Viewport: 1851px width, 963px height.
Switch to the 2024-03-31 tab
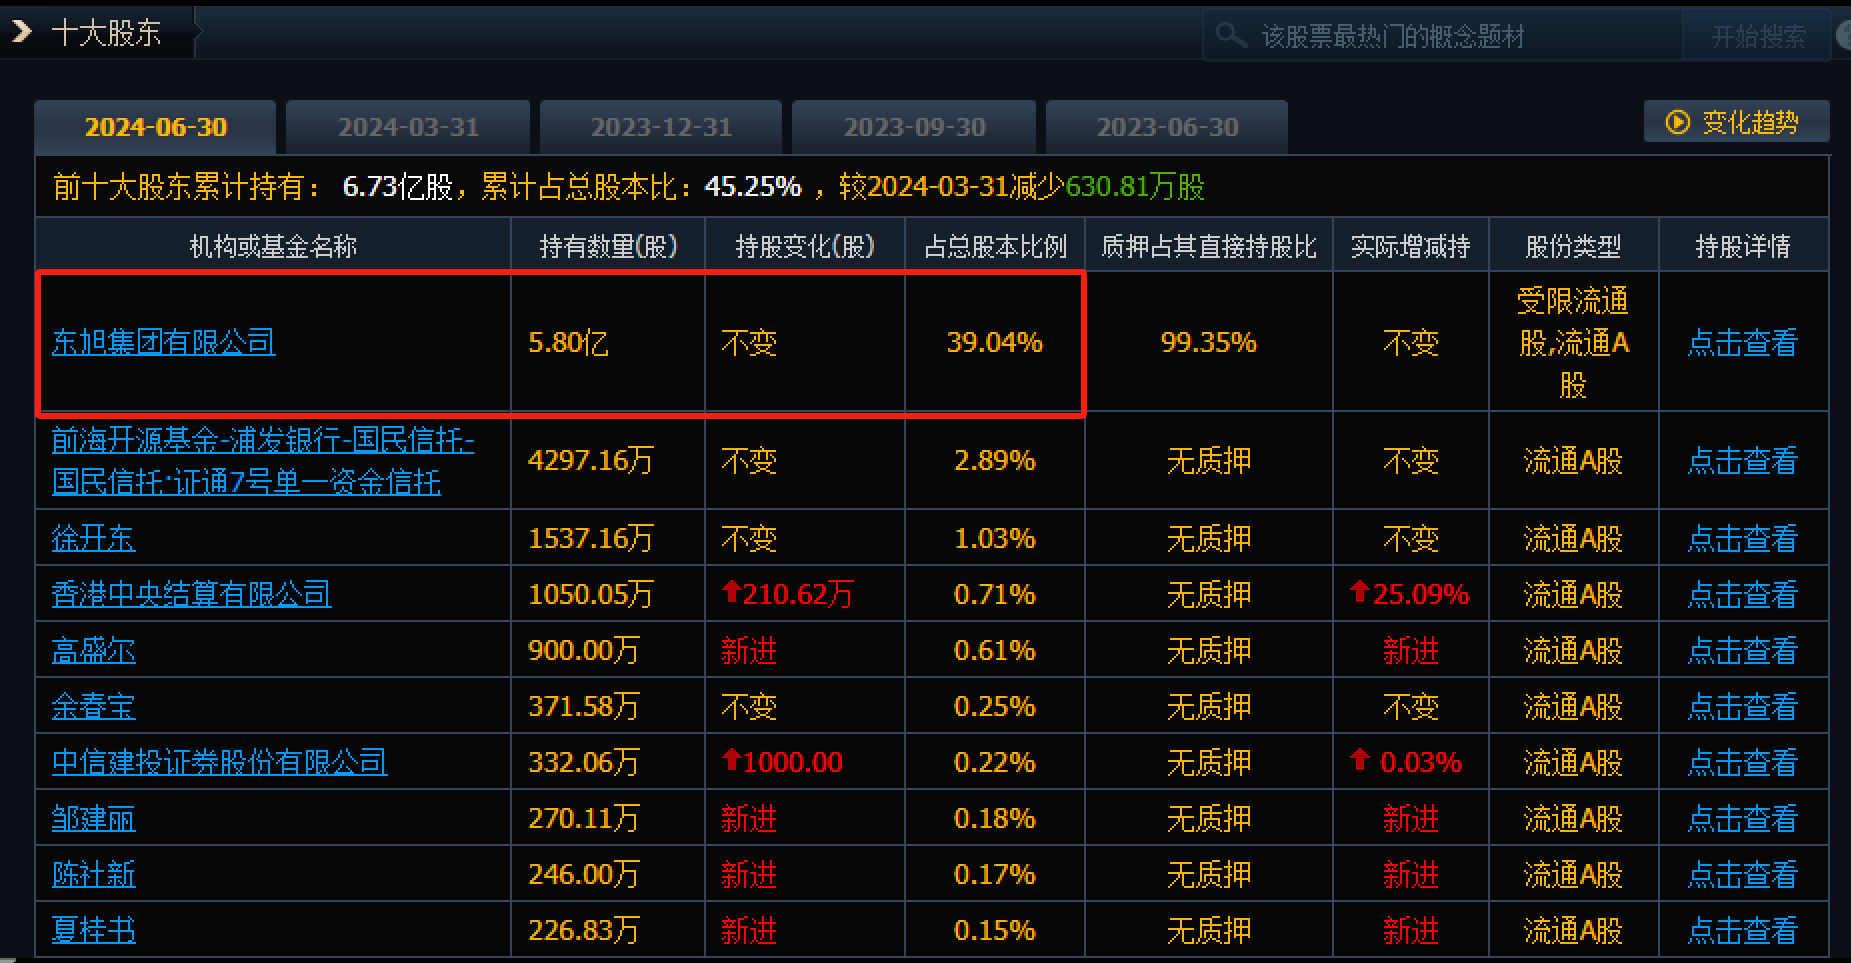[x=408, y=127]
